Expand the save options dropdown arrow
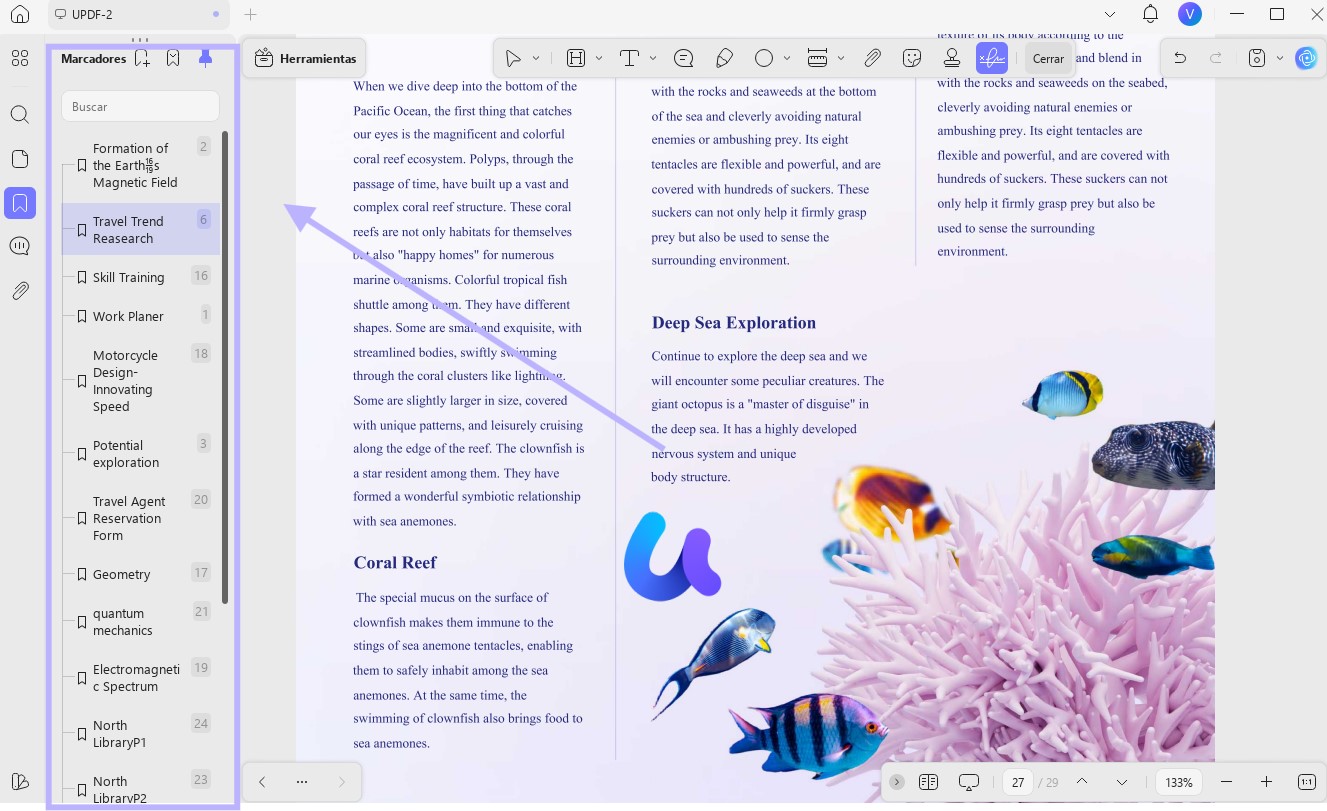Image resolution: width=1327 pixels, height=811 pixels. click(1280, 59)
